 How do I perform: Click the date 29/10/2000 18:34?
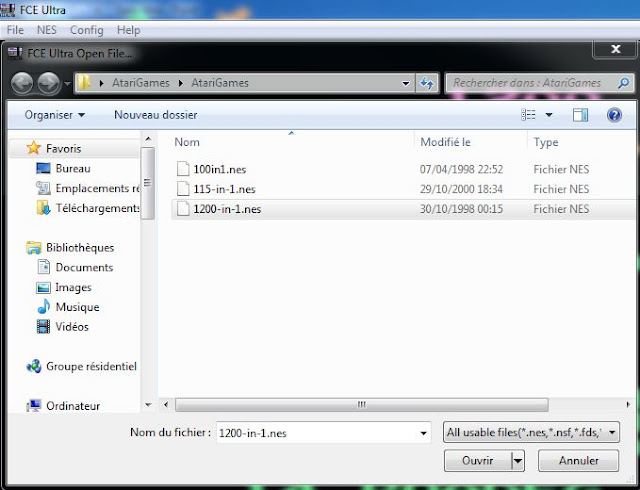(x=461, y=189)
